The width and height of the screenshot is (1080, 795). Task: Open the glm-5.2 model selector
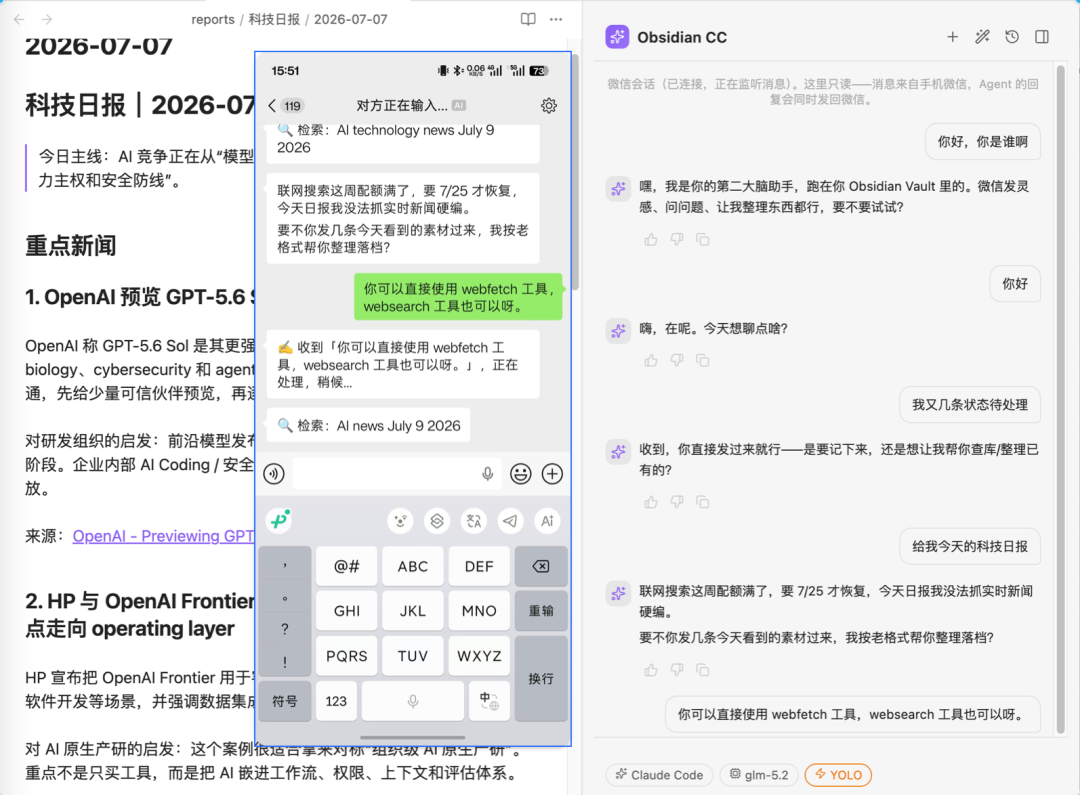click(759, 775)
